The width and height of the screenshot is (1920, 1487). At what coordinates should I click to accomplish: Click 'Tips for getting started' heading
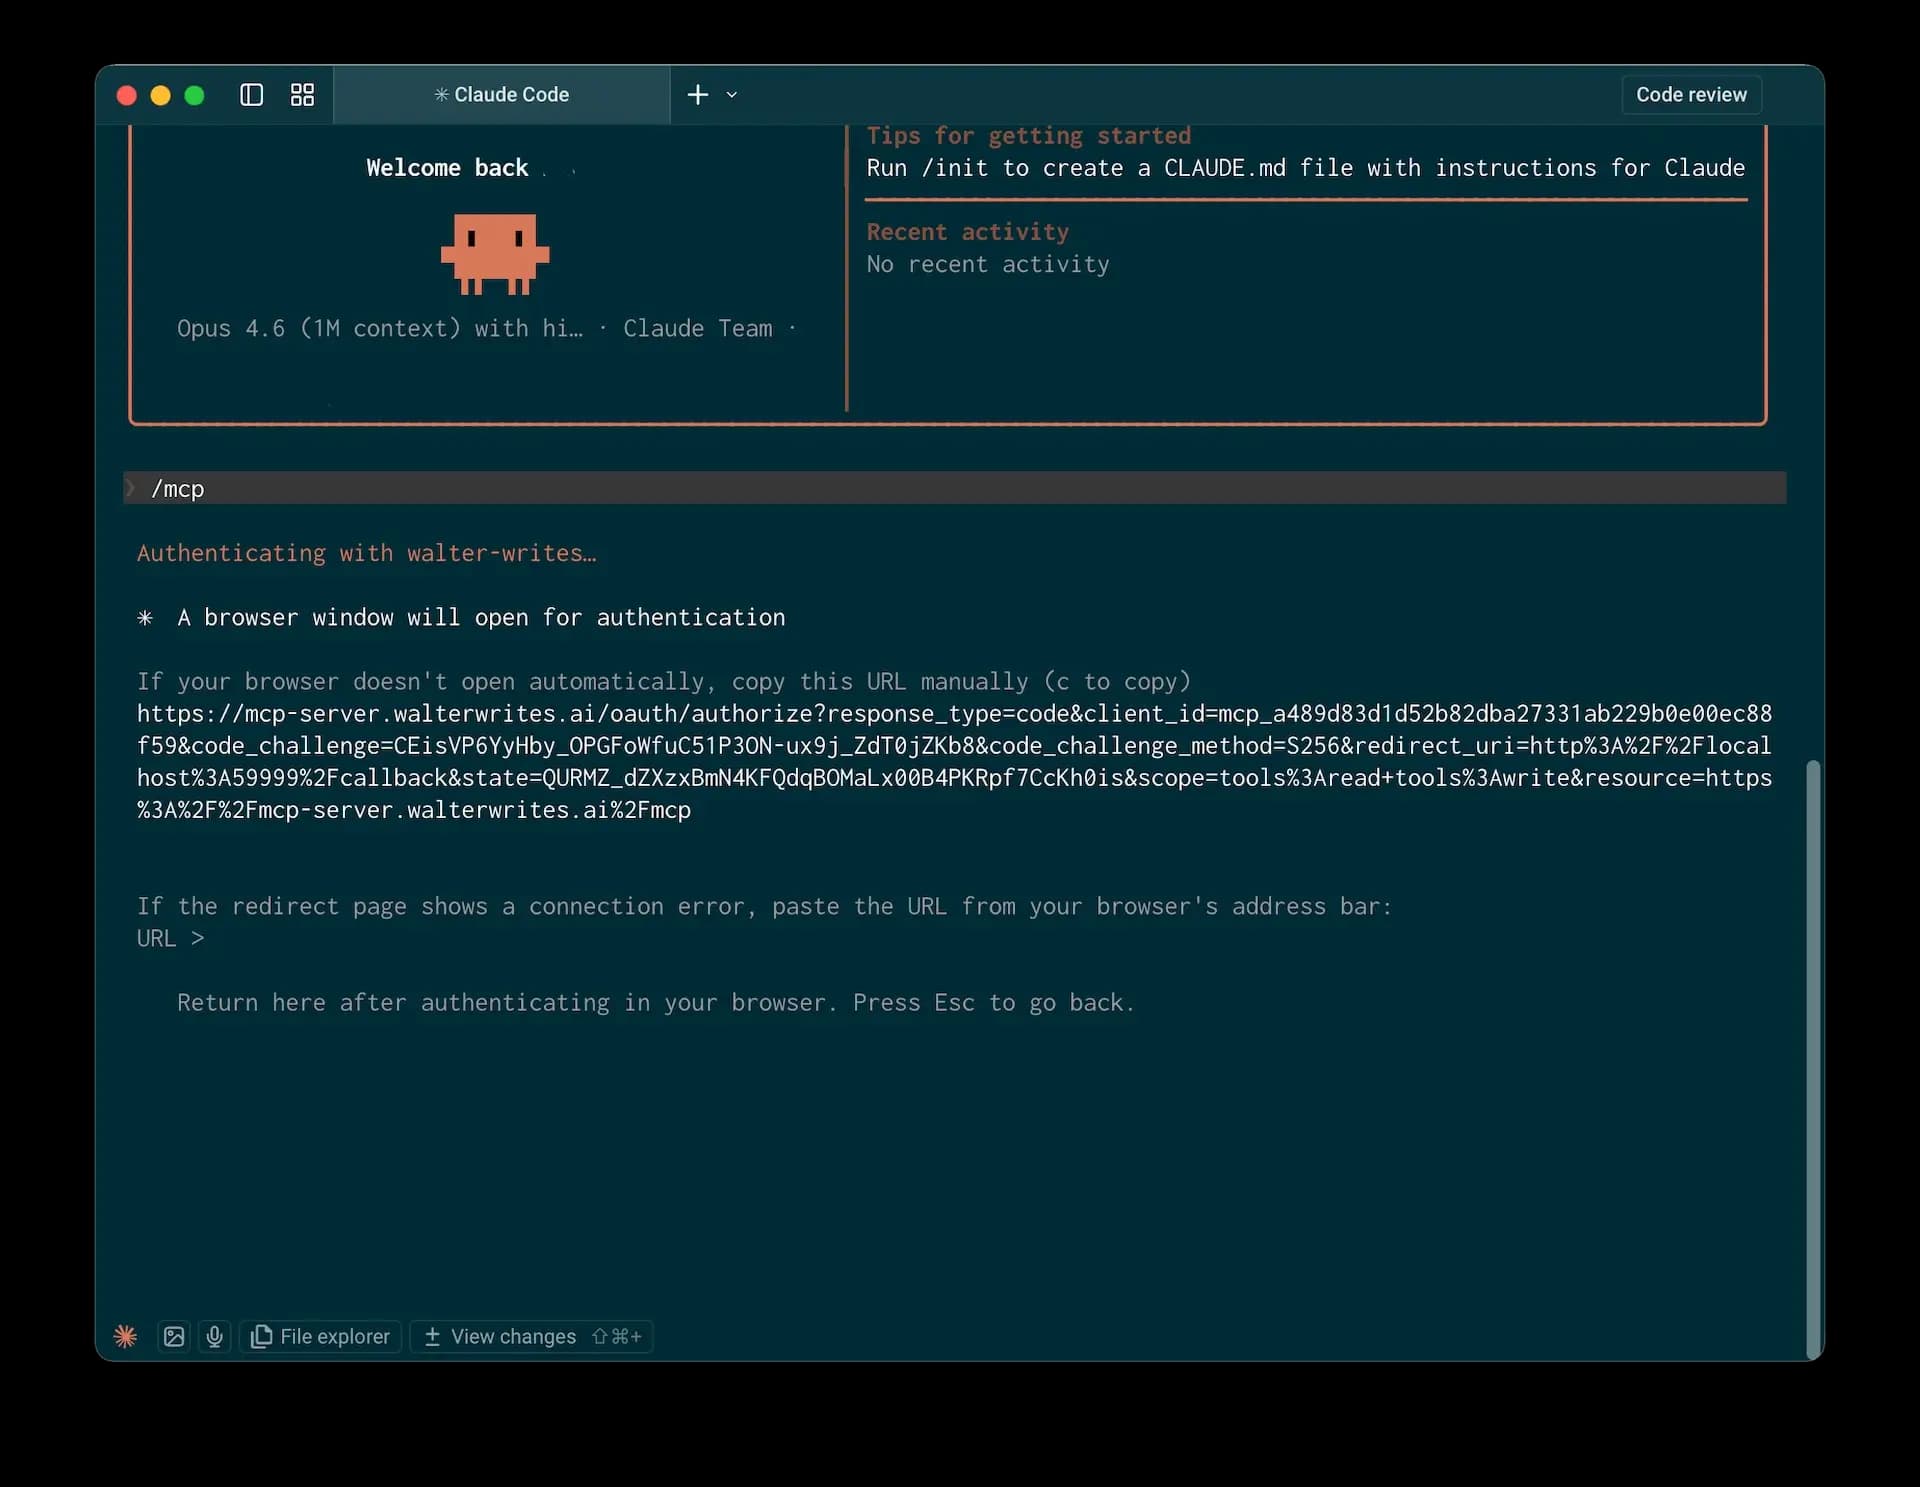click(1028, 135)
